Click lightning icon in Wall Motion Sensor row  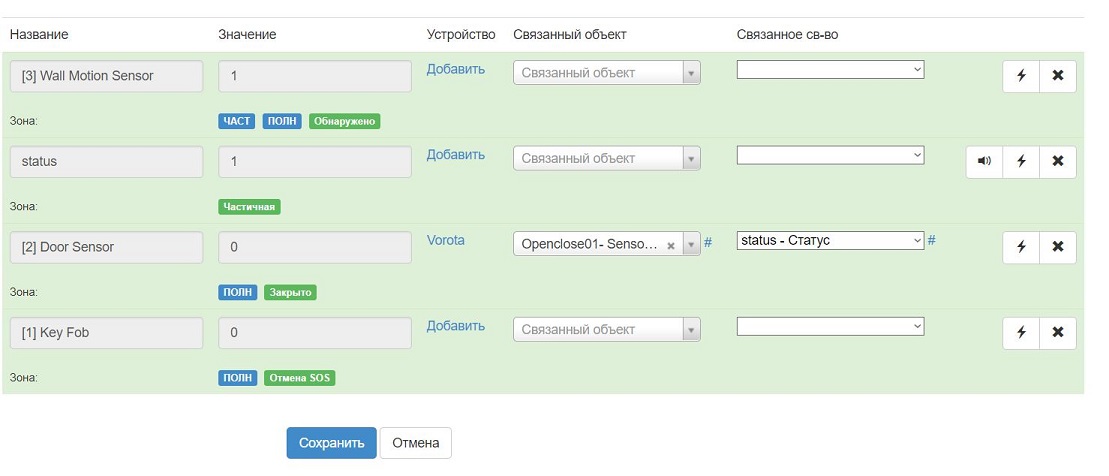[x=1021, y=77]
